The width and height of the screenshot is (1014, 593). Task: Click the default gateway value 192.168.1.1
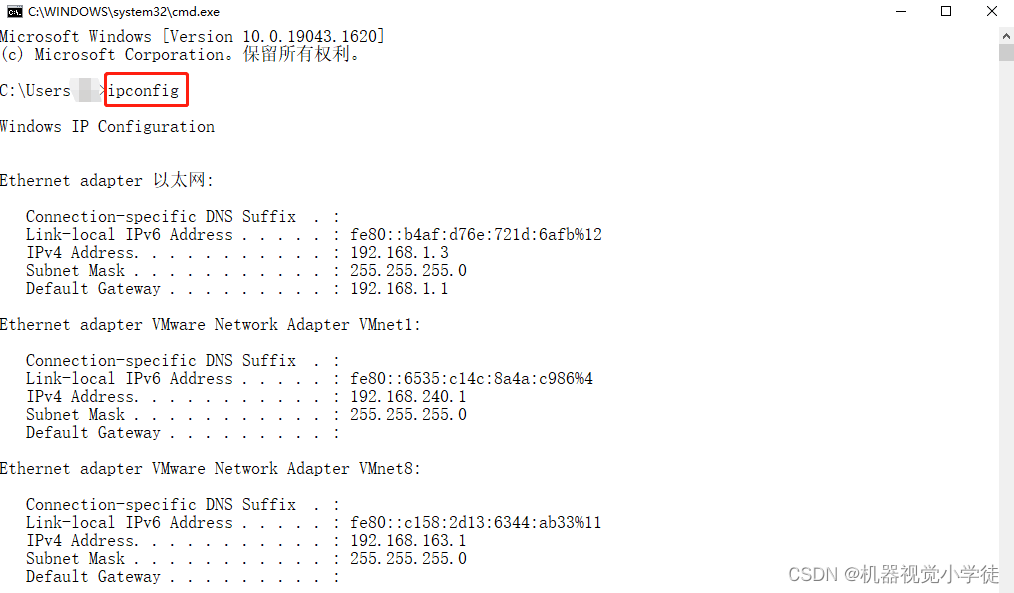[x=399, y=288]
